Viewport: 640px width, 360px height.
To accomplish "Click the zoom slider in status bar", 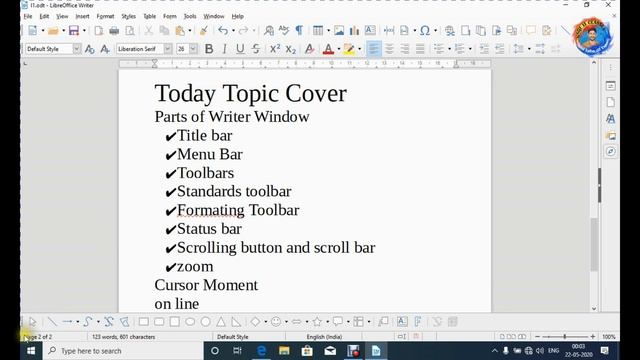I will click(565, 337).
